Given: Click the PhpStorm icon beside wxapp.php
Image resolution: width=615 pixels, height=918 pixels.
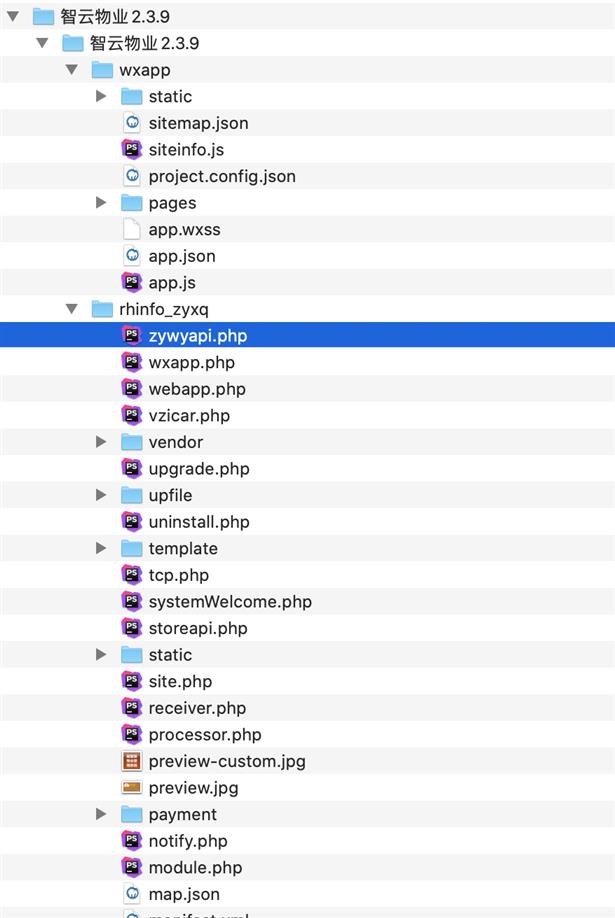Looking at the screenshot, I should coord(131,362).
